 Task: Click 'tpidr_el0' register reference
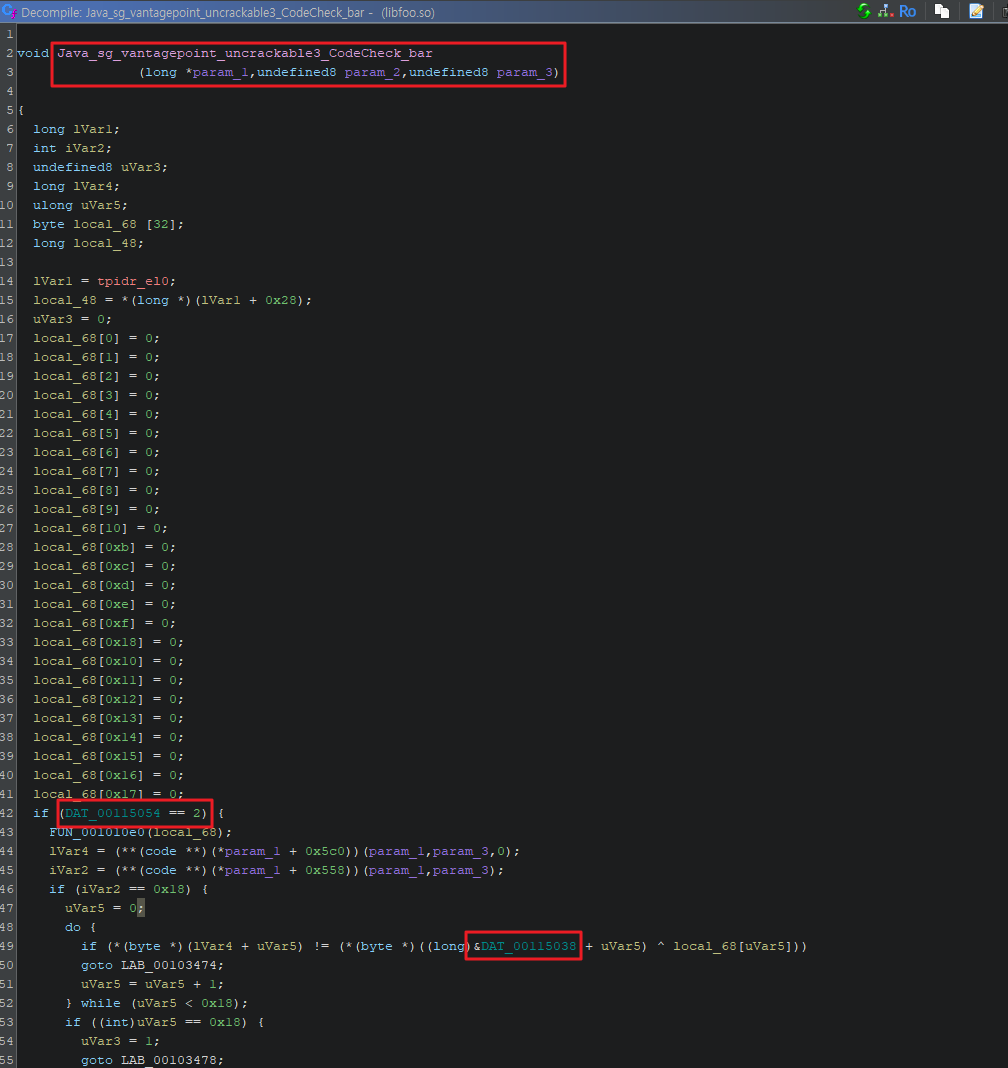133,281
